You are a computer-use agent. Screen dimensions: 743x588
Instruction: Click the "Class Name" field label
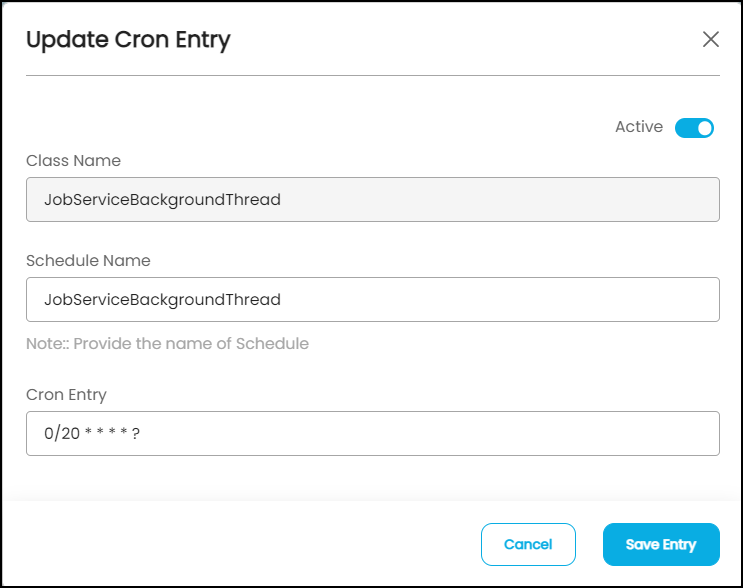coord(73,160)
